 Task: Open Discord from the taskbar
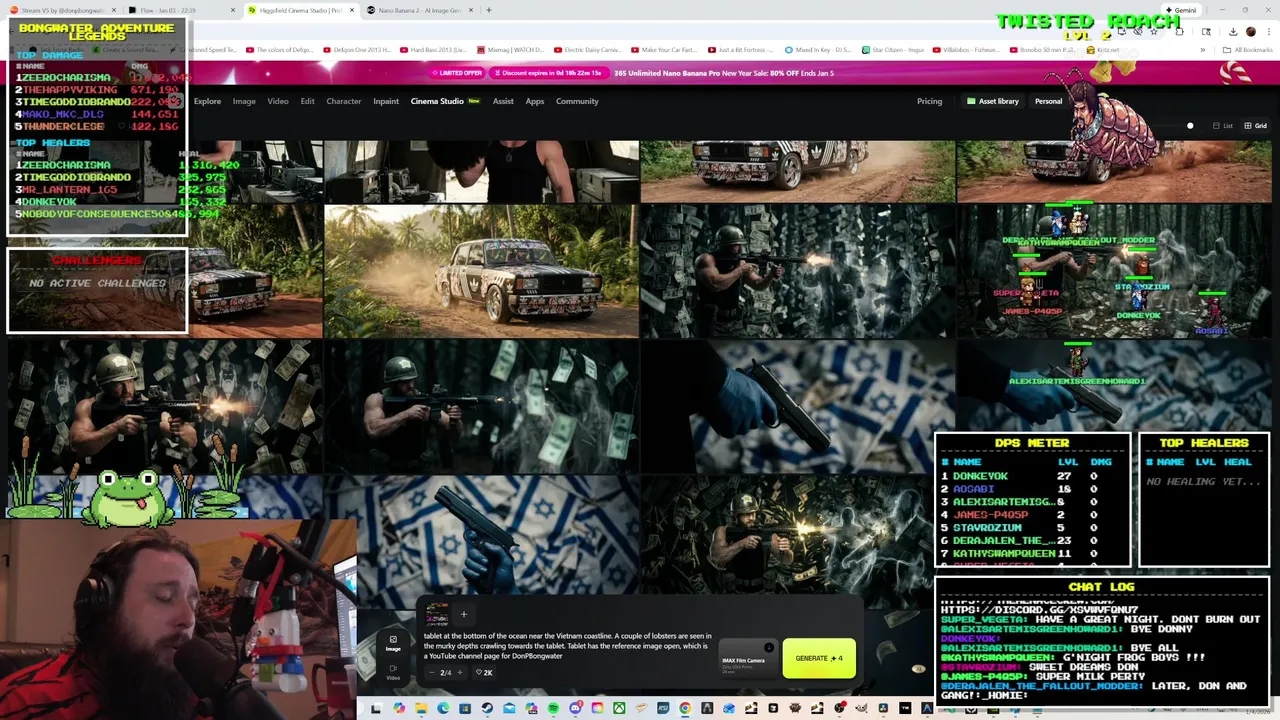[575, 708]
